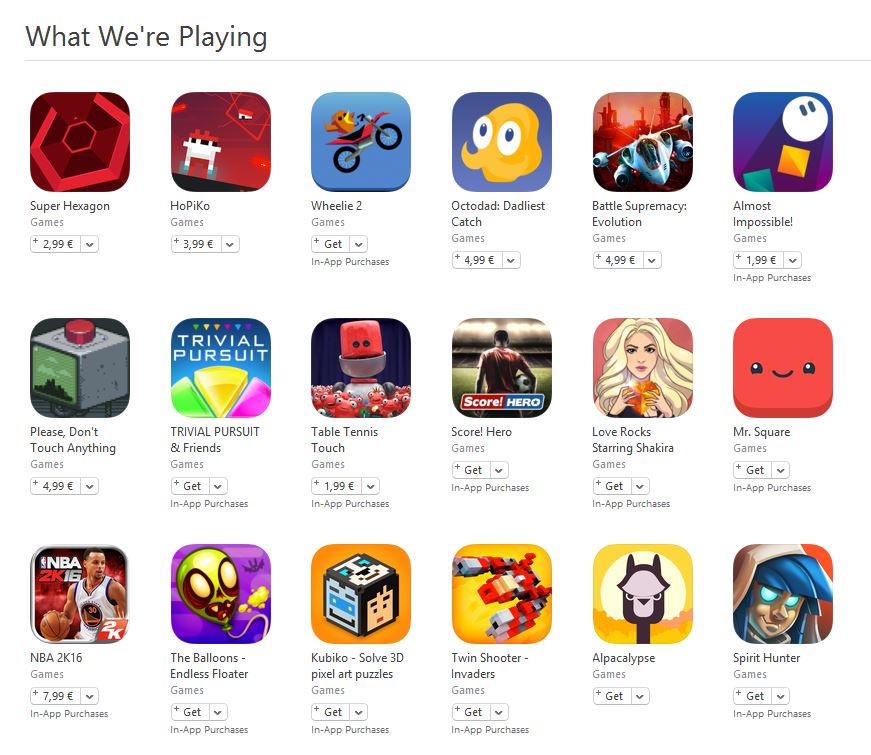871x755 pixels.
Task: Expand the dropdown arrow beside Wheelie 2 Get
Action: pos(358,244)
